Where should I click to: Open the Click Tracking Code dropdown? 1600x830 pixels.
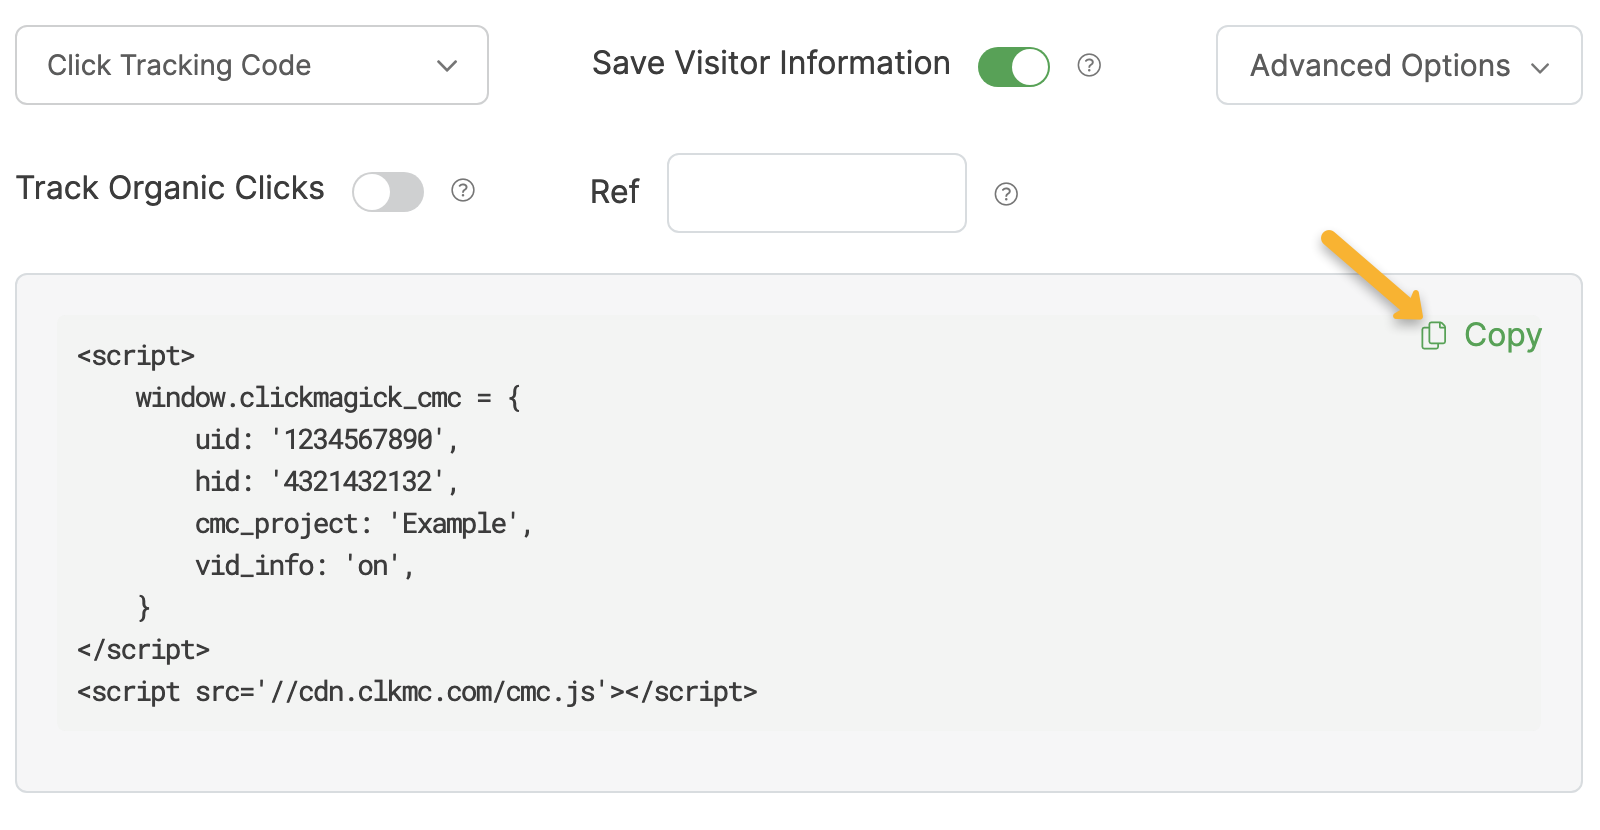point(251,65)
